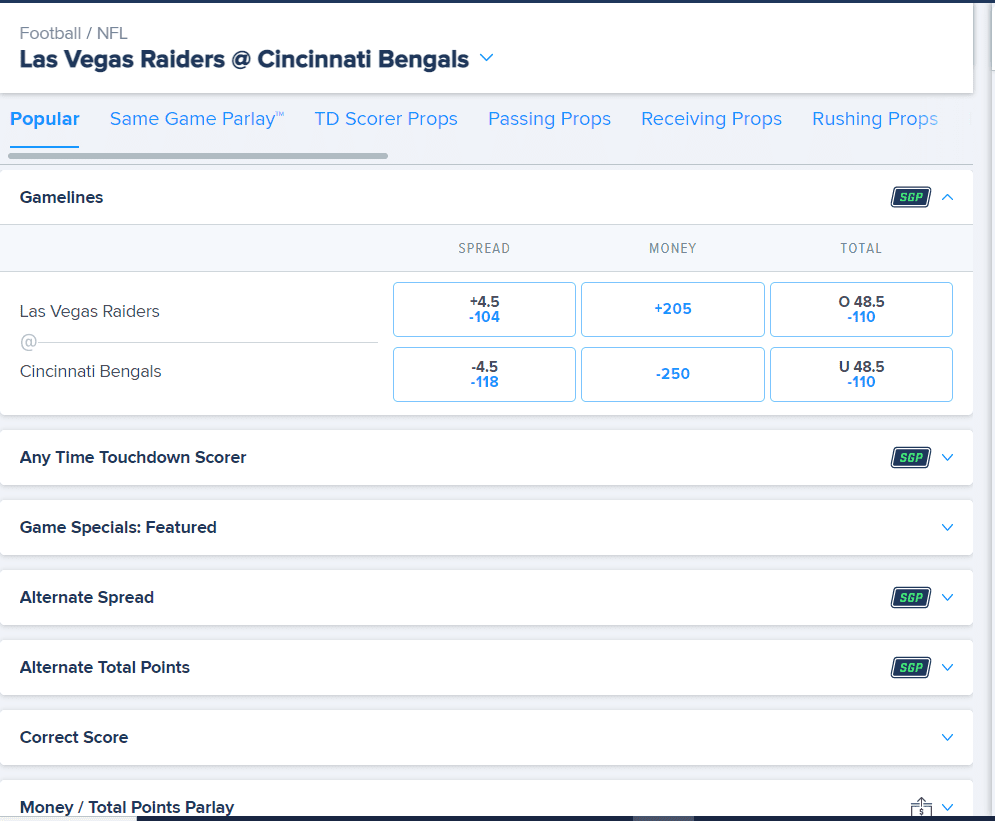Click the NFL breadcrumb link

[x=112, y=33]
